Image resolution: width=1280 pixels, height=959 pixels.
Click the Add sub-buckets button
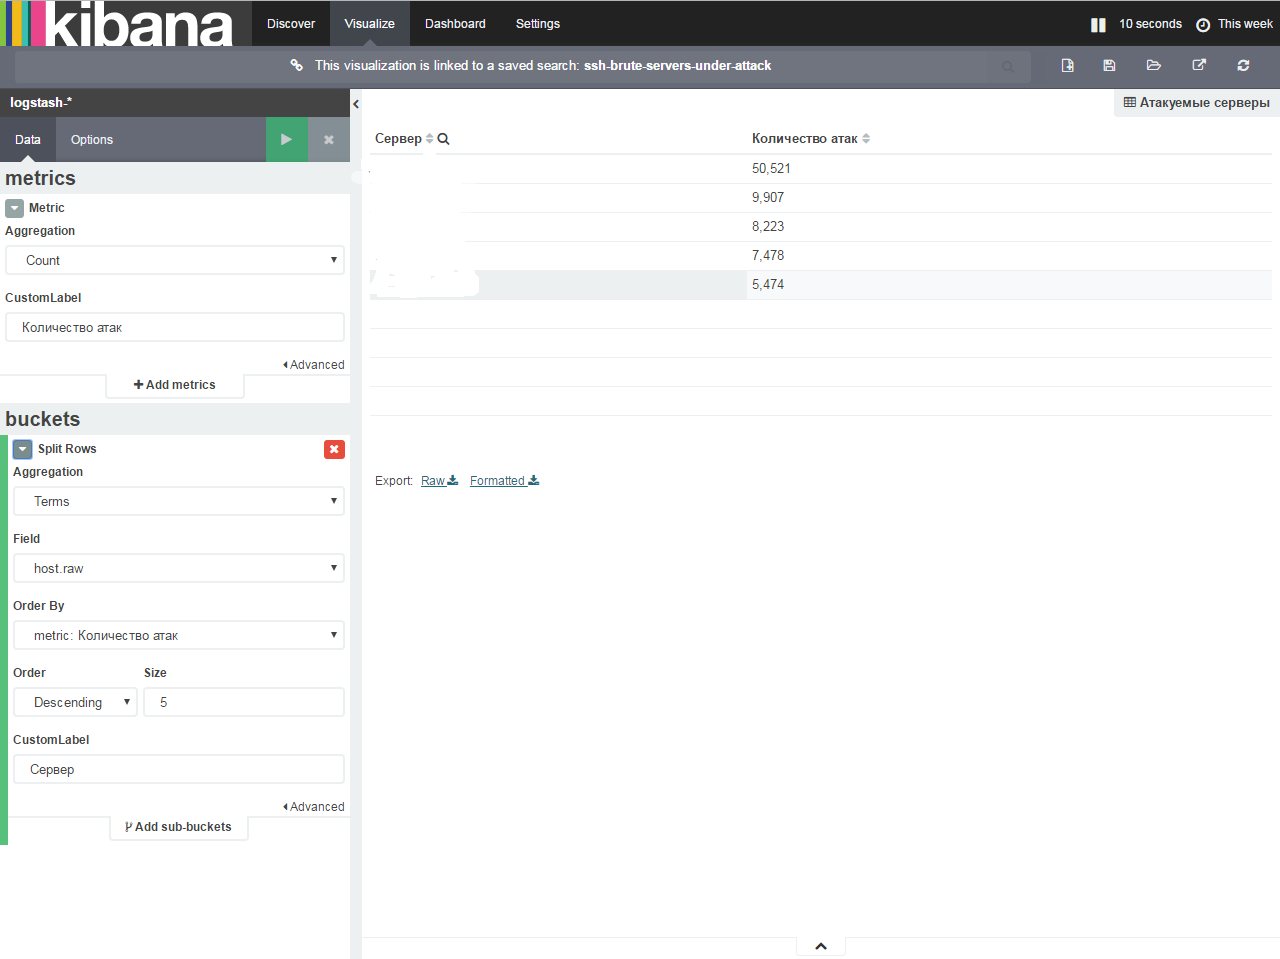point(179,827)
